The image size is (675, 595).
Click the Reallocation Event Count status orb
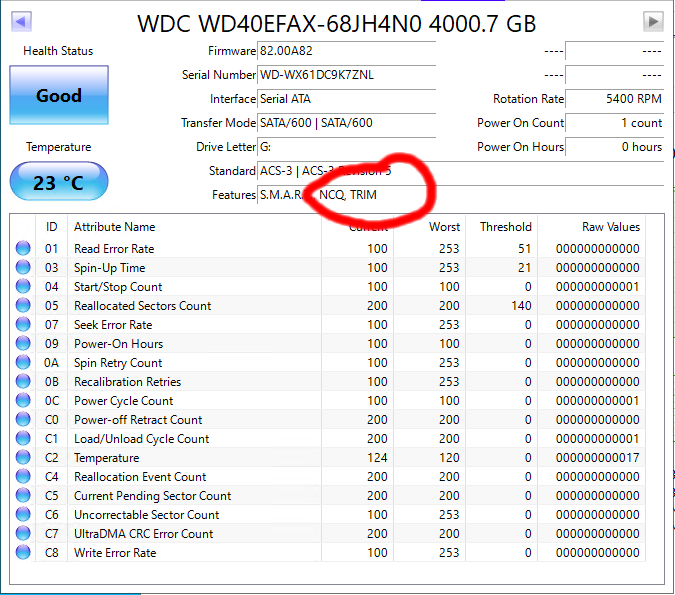pyautogui.click(x=23, y=476)
